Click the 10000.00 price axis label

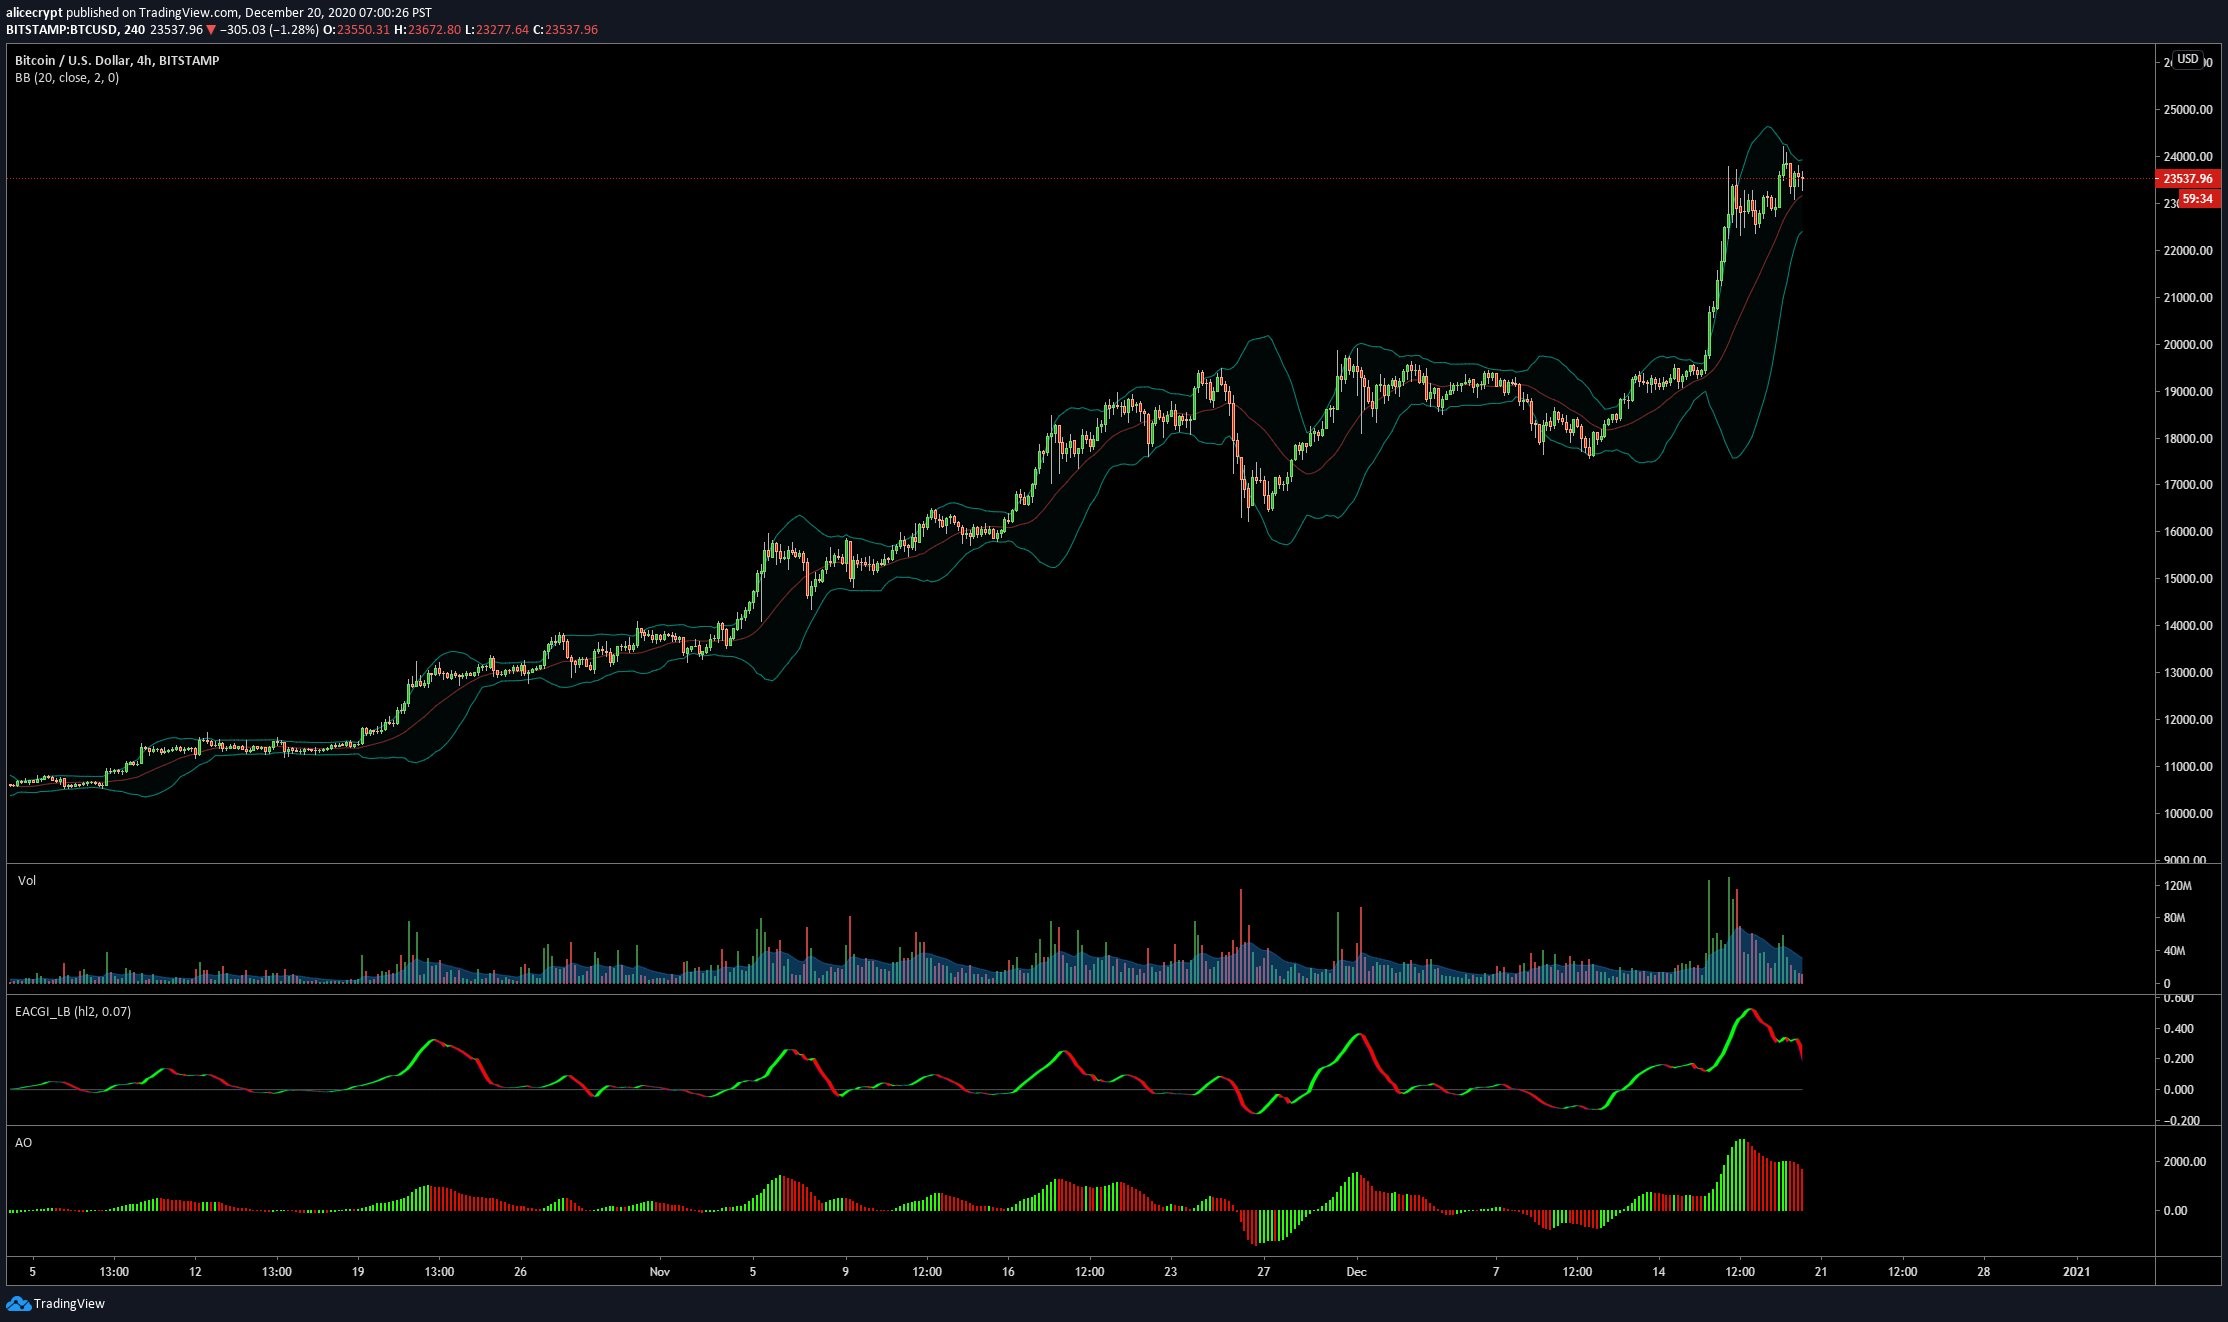(x=2188, y=814)
